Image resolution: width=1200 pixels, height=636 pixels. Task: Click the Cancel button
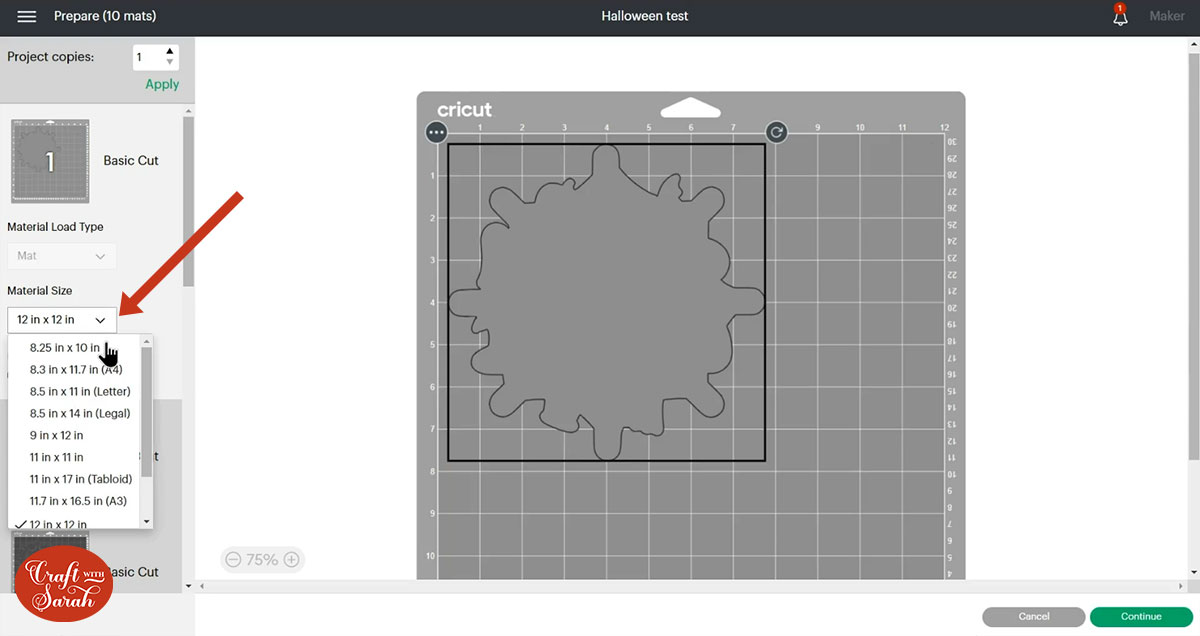[1034, 617]
